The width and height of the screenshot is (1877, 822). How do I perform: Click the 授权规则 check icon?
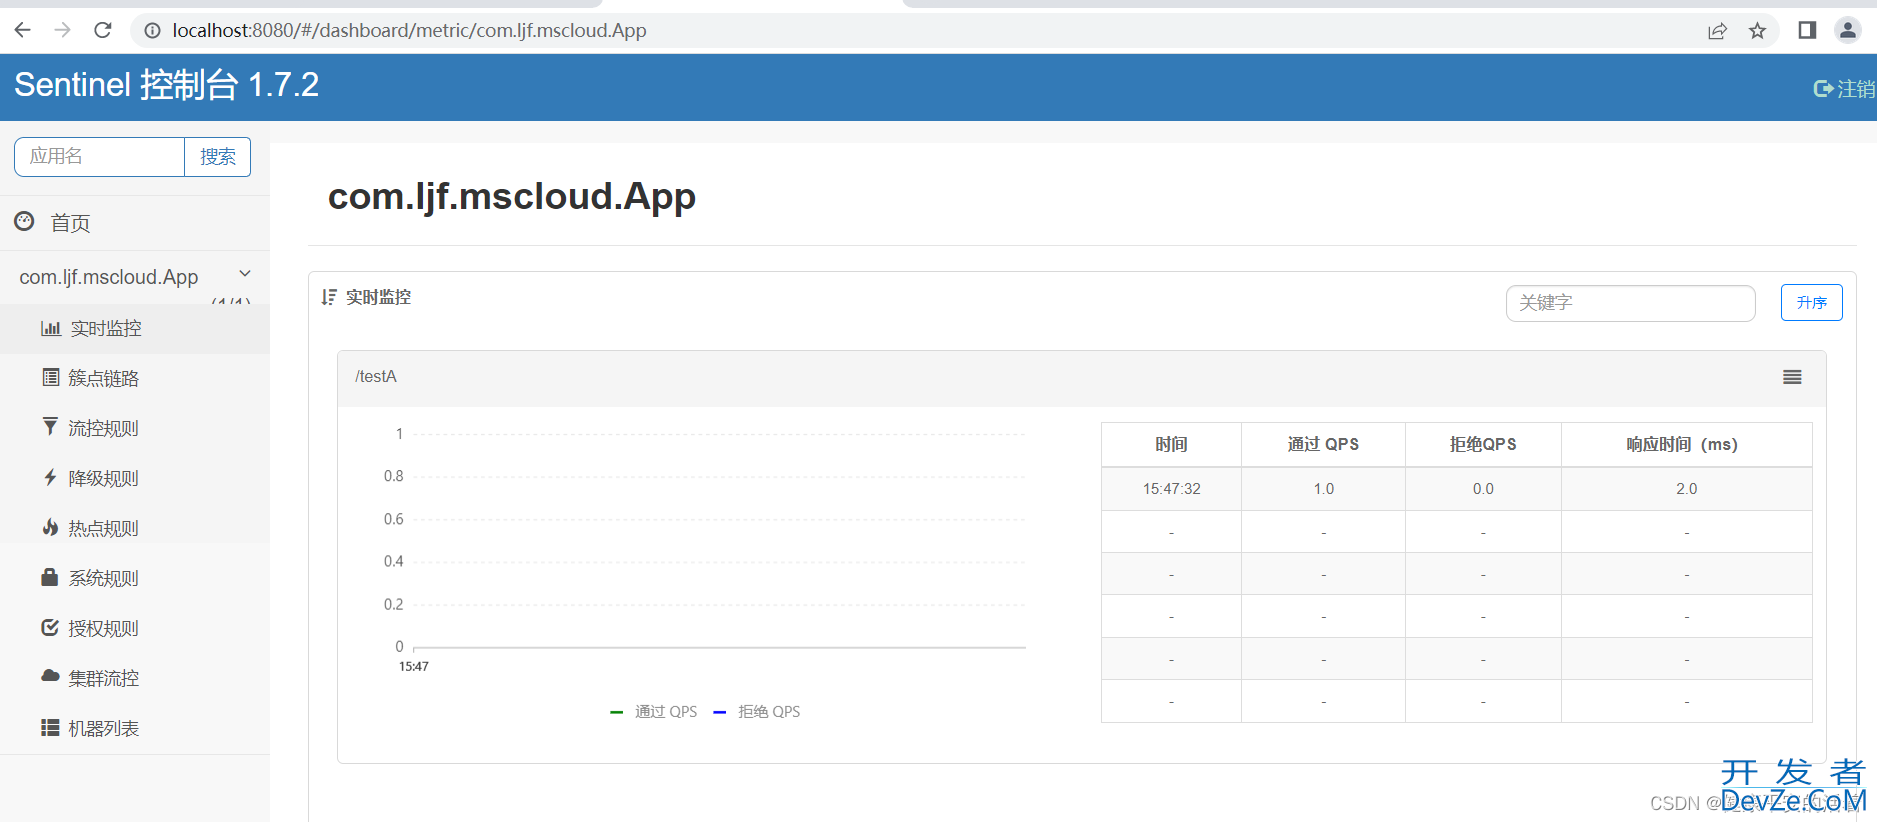point(50,627)
